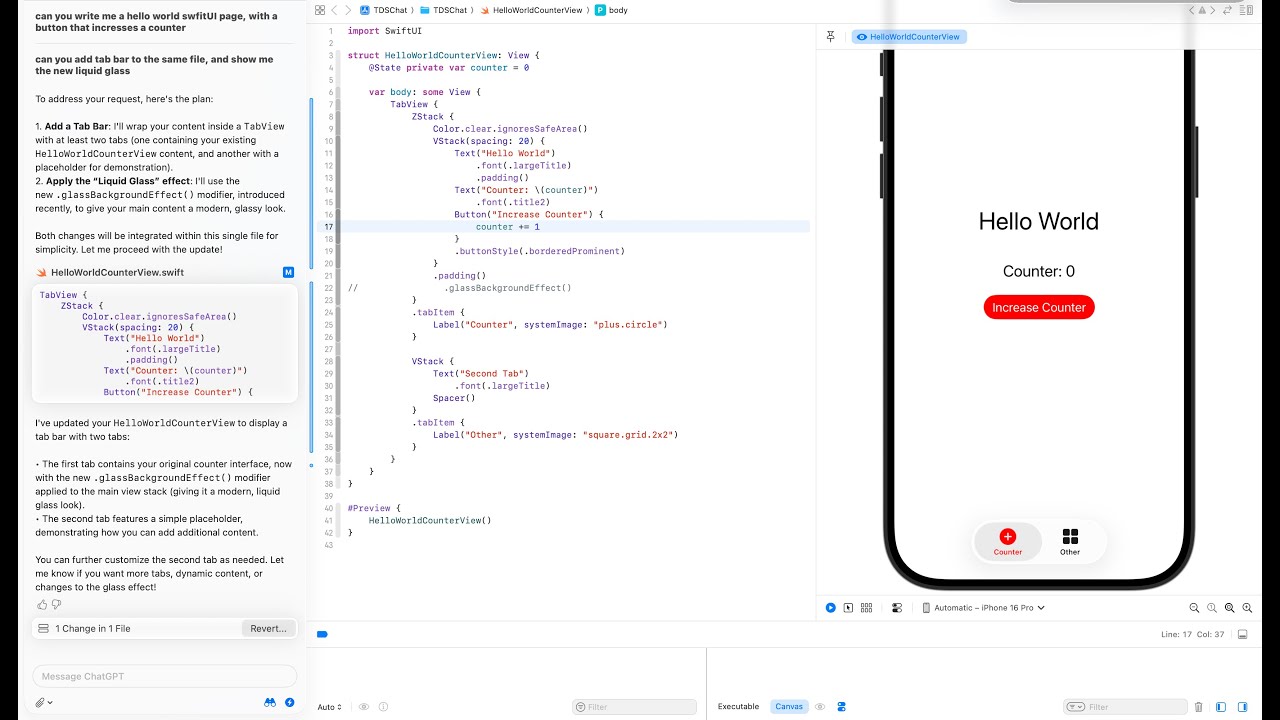Viewport: 1280px width, 720px height.
Task: Expand the attachment paperclip menu
Action: coord(43,703)
